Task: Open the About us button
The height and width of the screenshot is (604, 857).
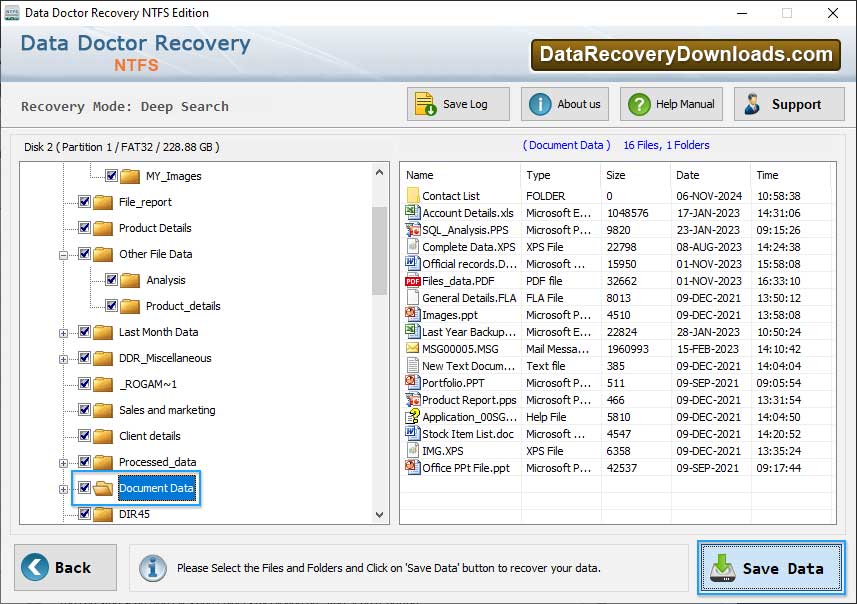Action: (x=565, y=104)
